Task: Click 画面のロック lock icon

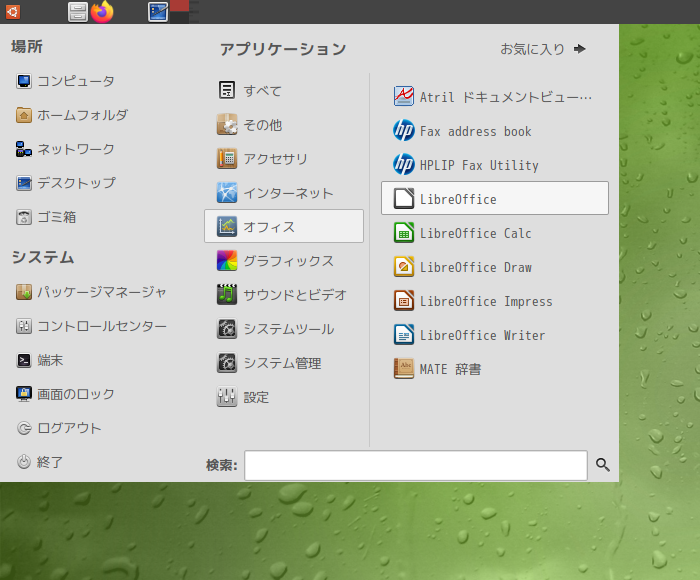Action: [x=24, y=394]
